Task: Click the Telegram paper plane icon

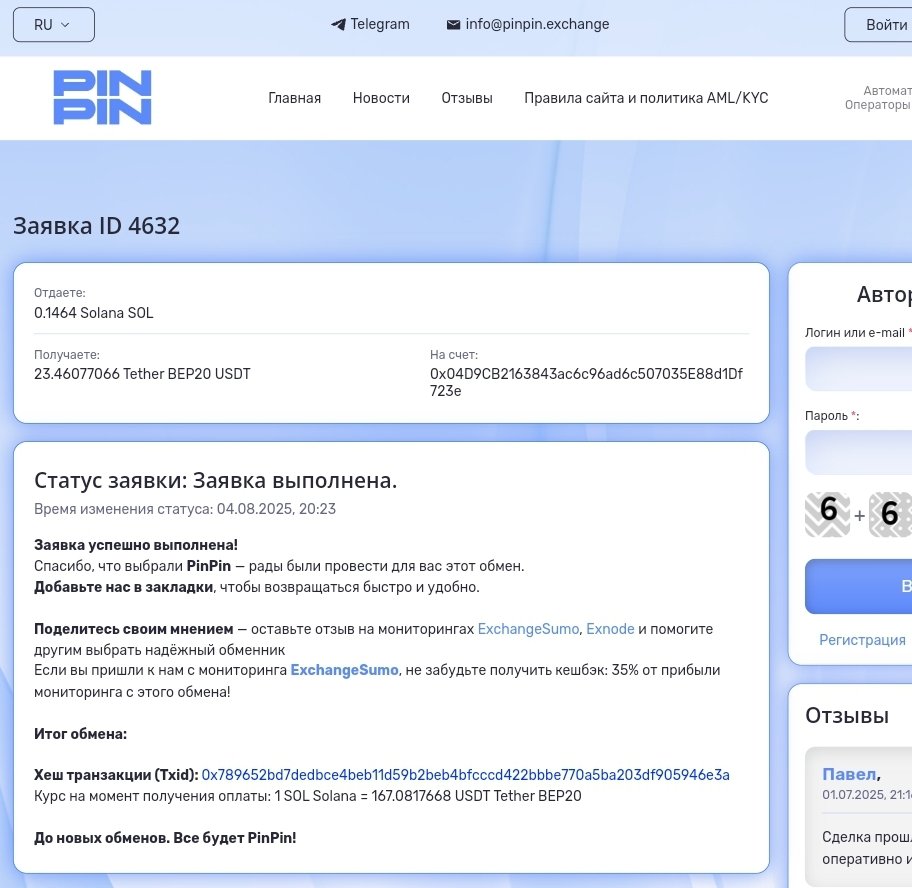Action: (338, 25)
